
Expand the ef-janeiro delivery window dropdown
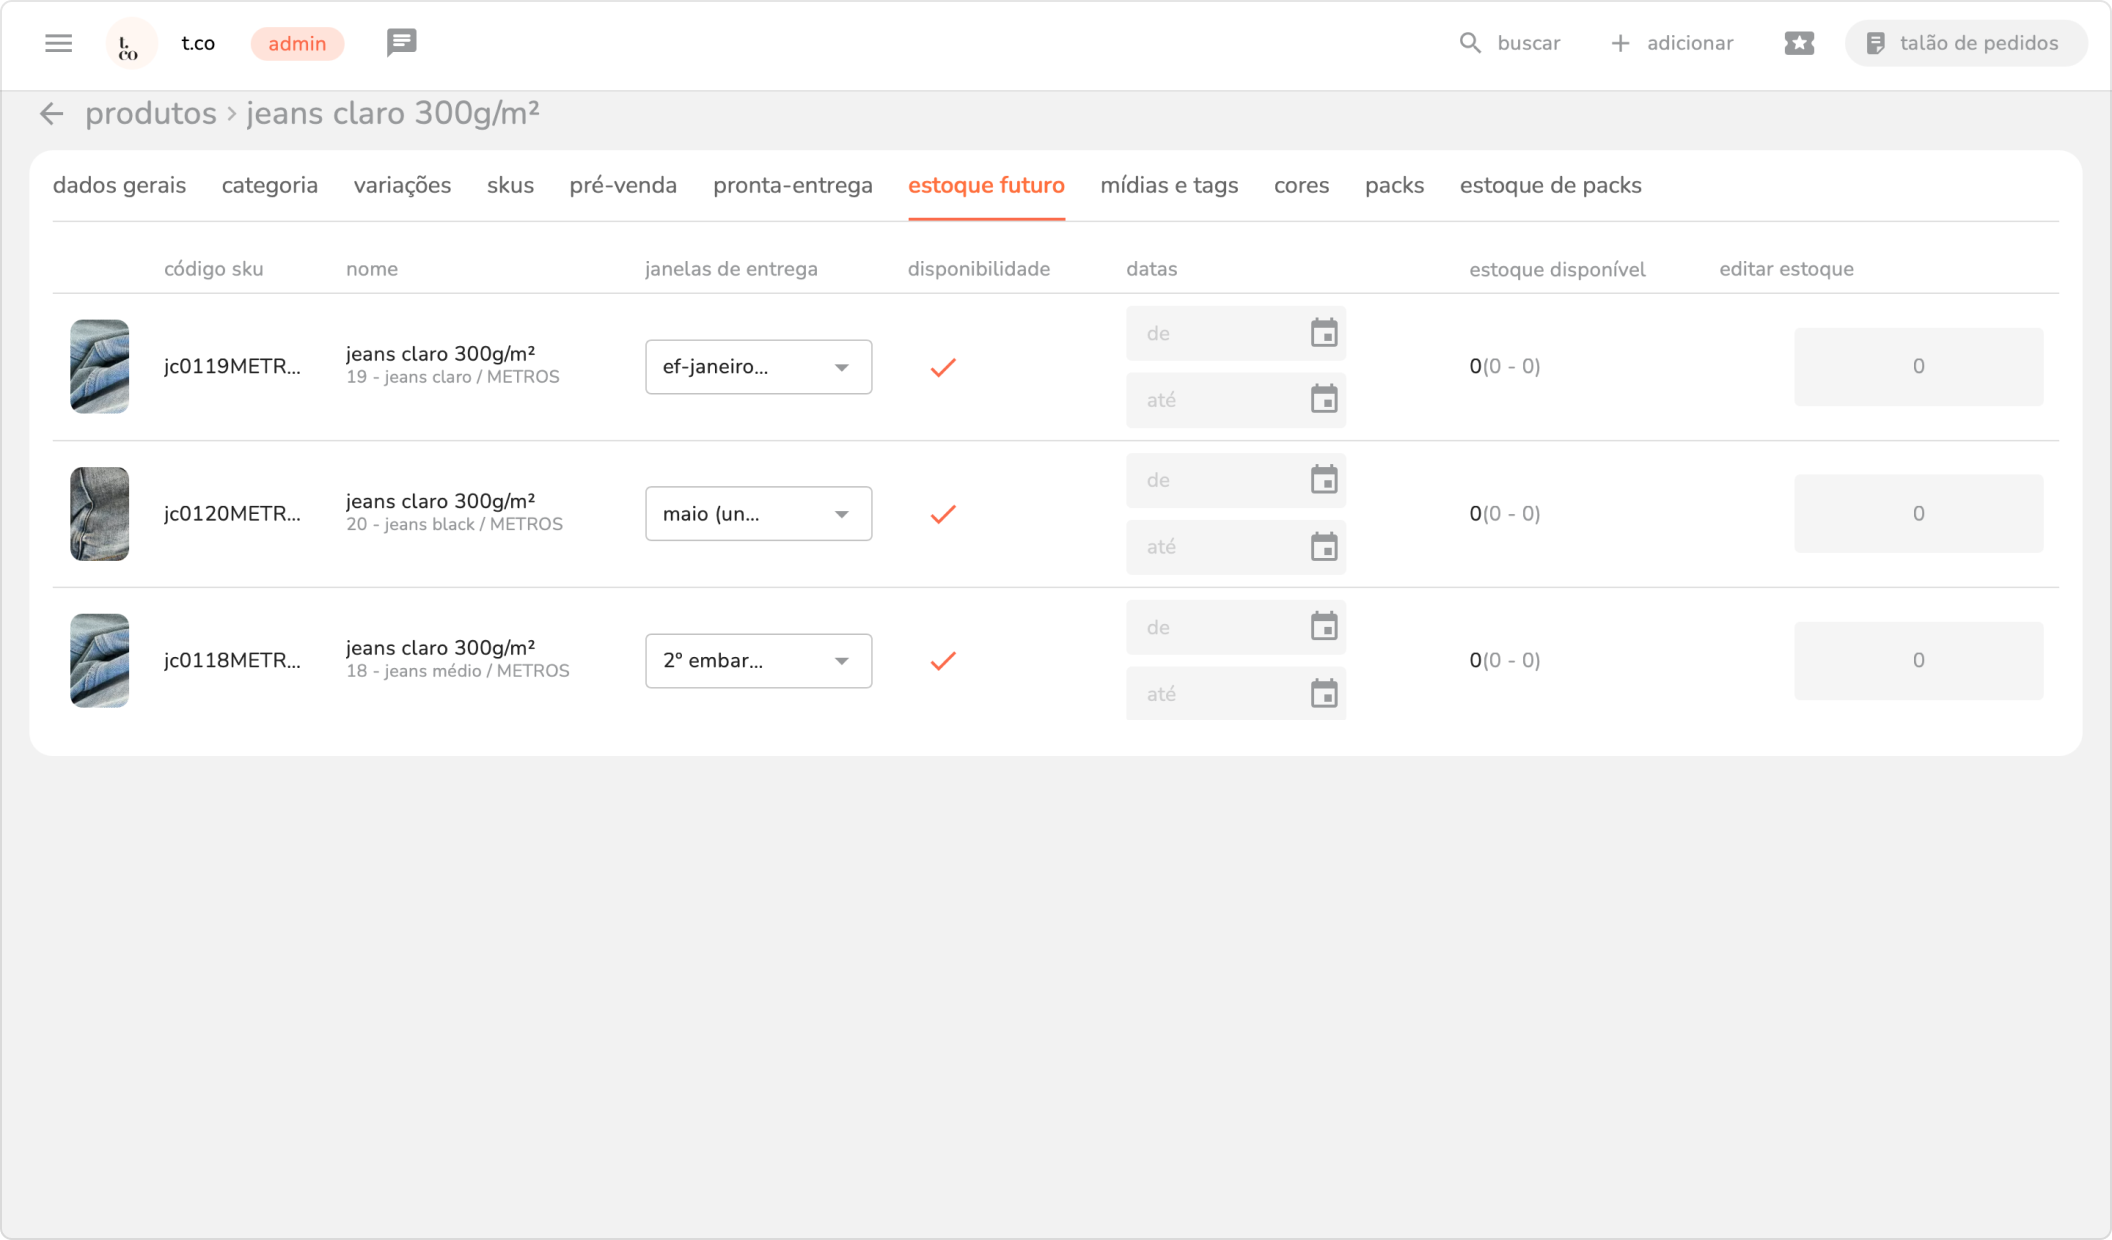click(758, 367)
